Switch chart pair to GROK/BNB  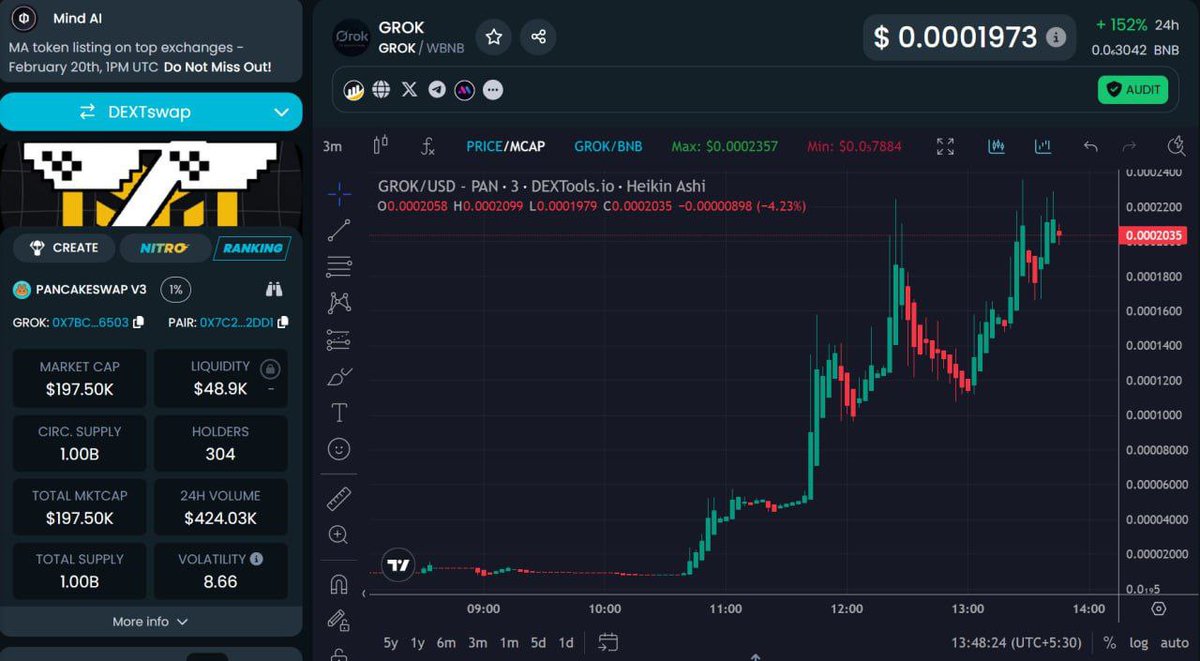pyautogui.click(x=608, y=146)
